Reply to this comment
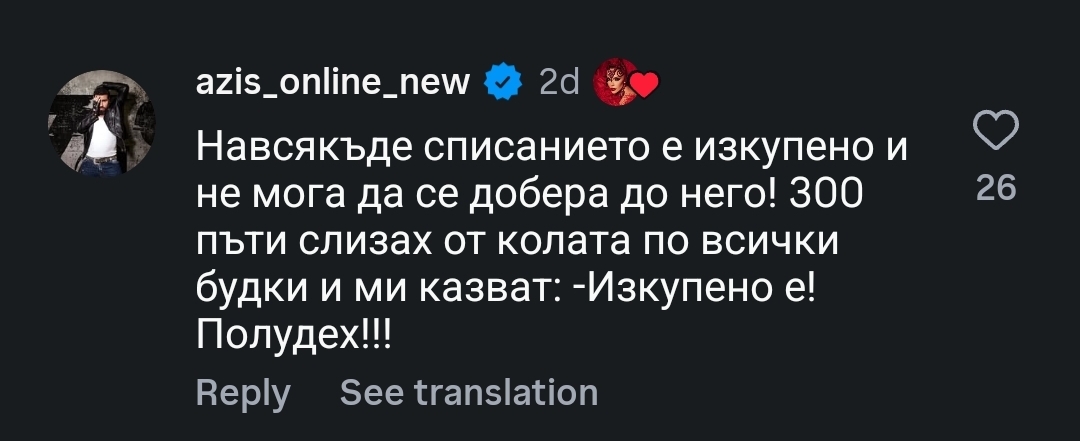Screen dimensions: 1080x441 (x=243, y=393)
